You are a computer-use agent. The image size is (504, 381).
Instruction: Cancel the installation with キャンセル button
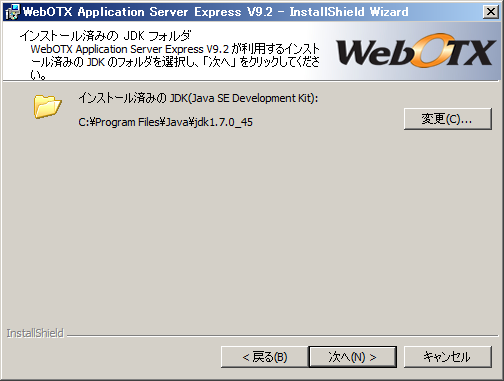(x=448, y=357)
